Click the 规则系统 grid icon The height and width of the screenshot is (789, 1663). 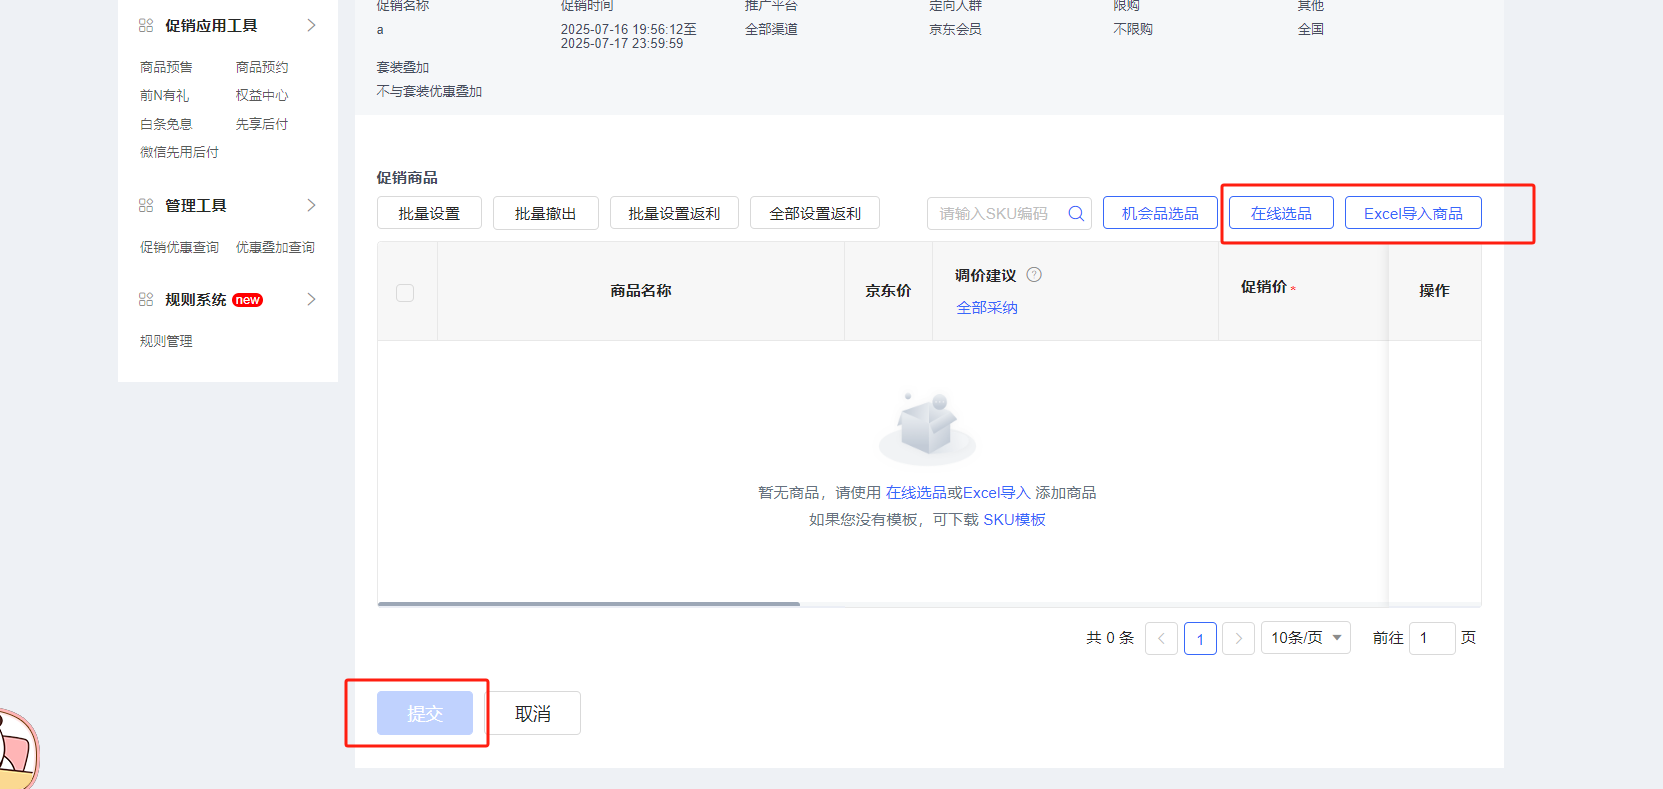(x=146, y=299)
